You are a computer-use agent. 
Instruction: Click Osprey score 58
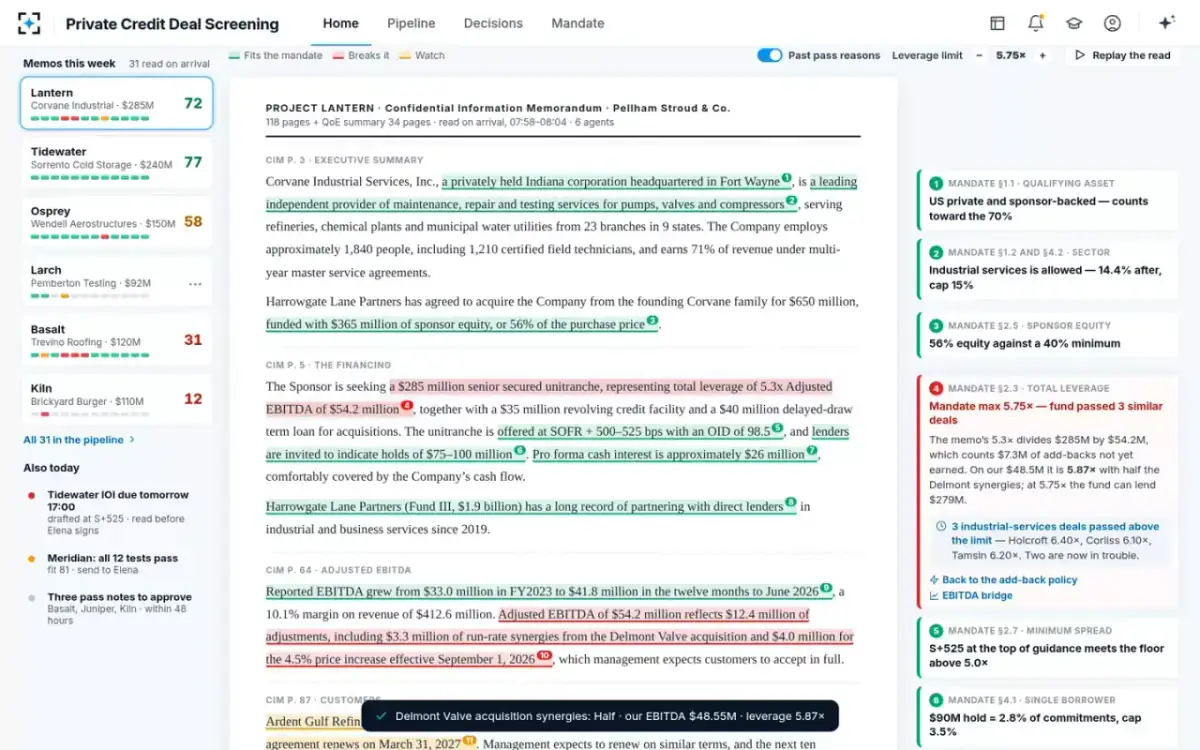pos(193,221)
